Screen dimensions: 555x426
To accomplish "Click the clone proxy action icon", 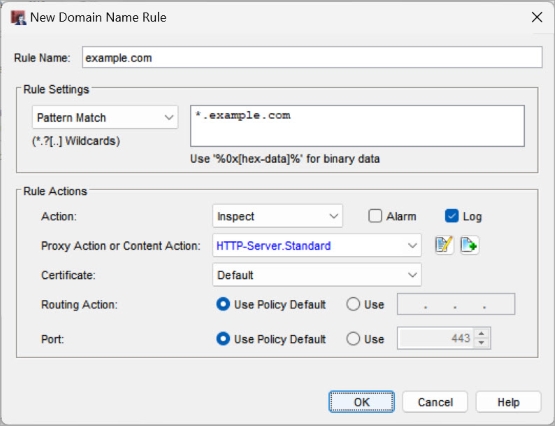I will coord(470,245).
